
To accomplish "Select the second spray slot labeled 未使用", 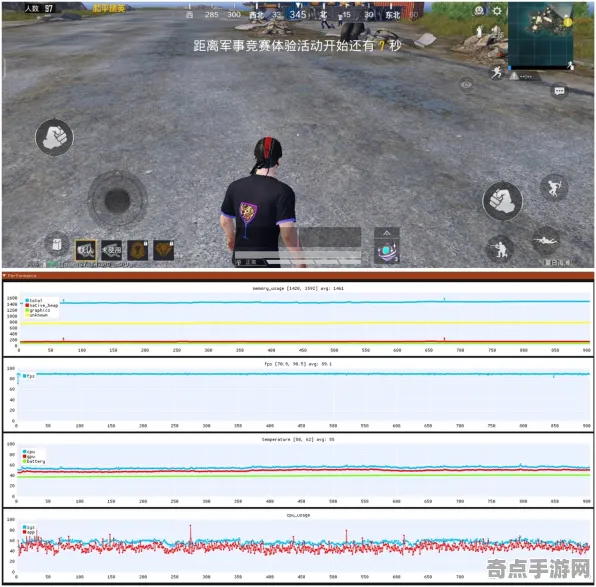I will coord(112,250).
